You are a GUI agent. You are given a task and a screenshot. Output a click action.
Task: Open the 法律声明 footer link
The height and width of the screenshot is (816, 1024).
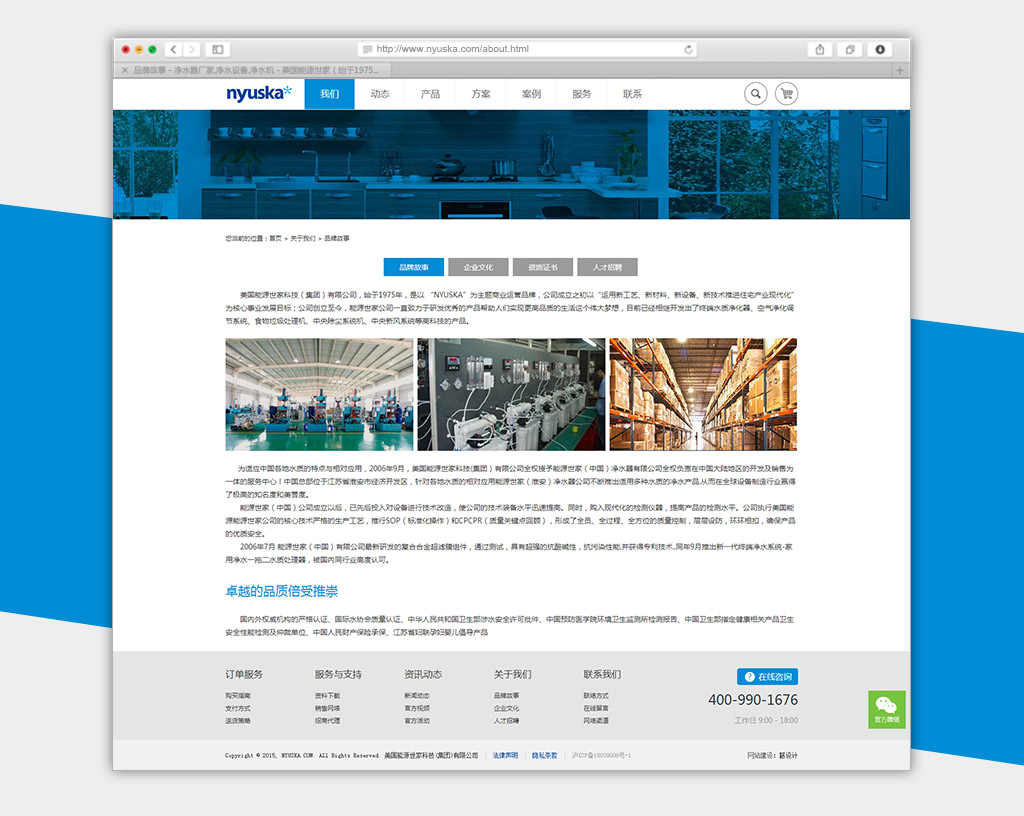click(505, 755)
